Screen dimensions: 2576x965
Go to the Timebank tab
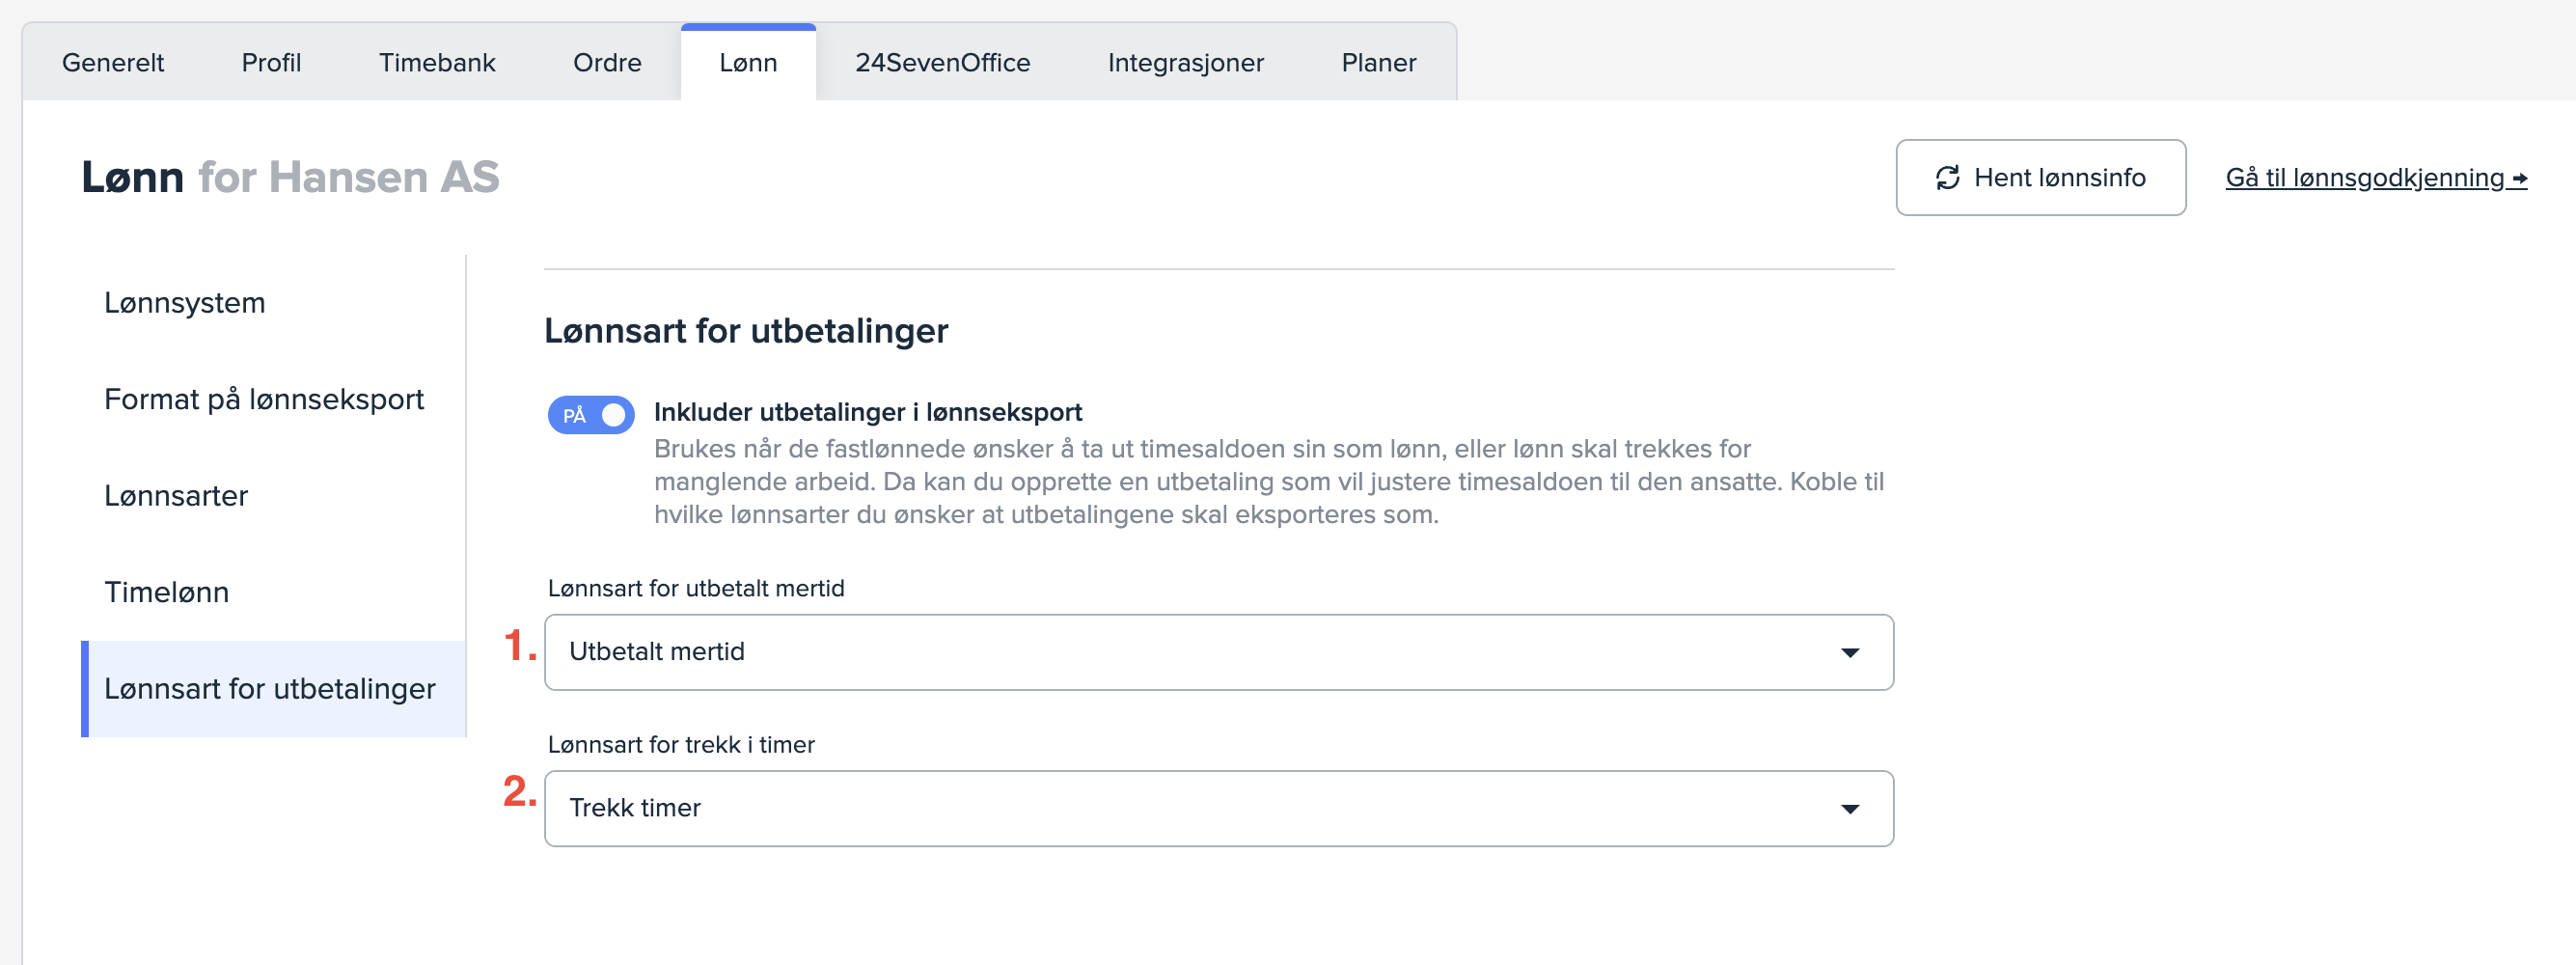[437, 63]
